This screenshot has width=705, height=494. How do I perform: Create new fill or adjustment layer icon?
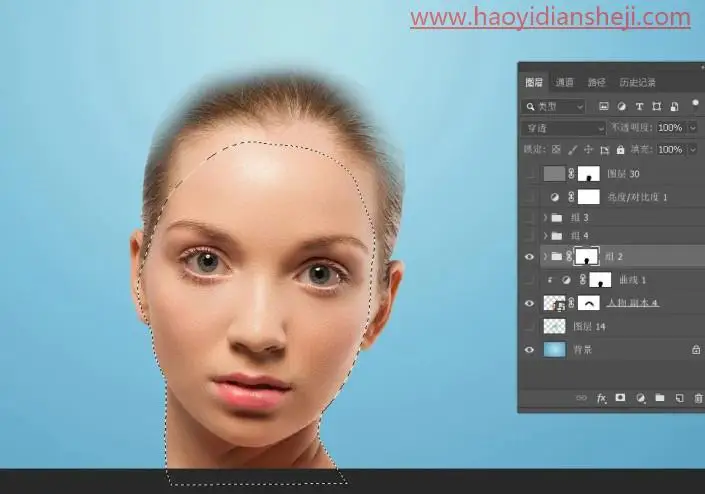click(x=640, y=398)
